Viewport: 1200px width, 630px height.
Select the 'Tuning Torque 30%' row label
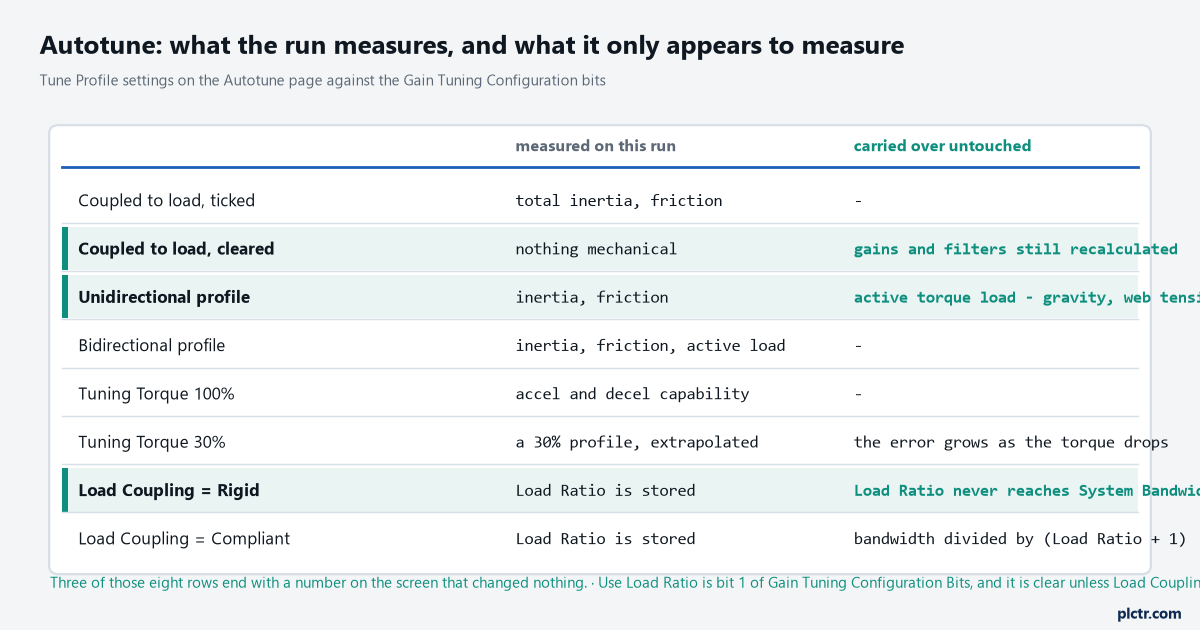click(152, 442)
